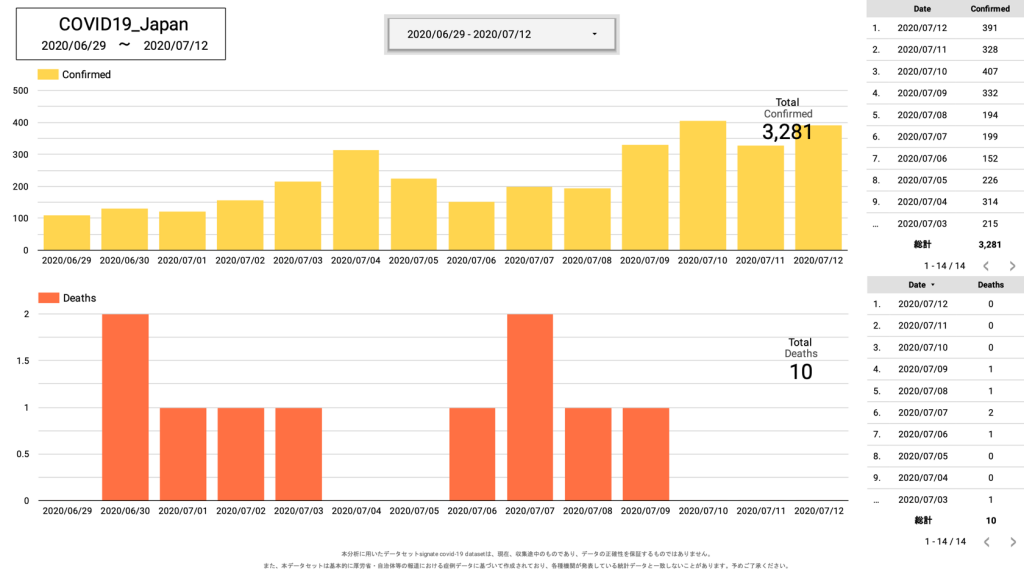Screen dimensions: 1024x576
Task: Click the COVID19_Japan title box
Action: (120, 34)
